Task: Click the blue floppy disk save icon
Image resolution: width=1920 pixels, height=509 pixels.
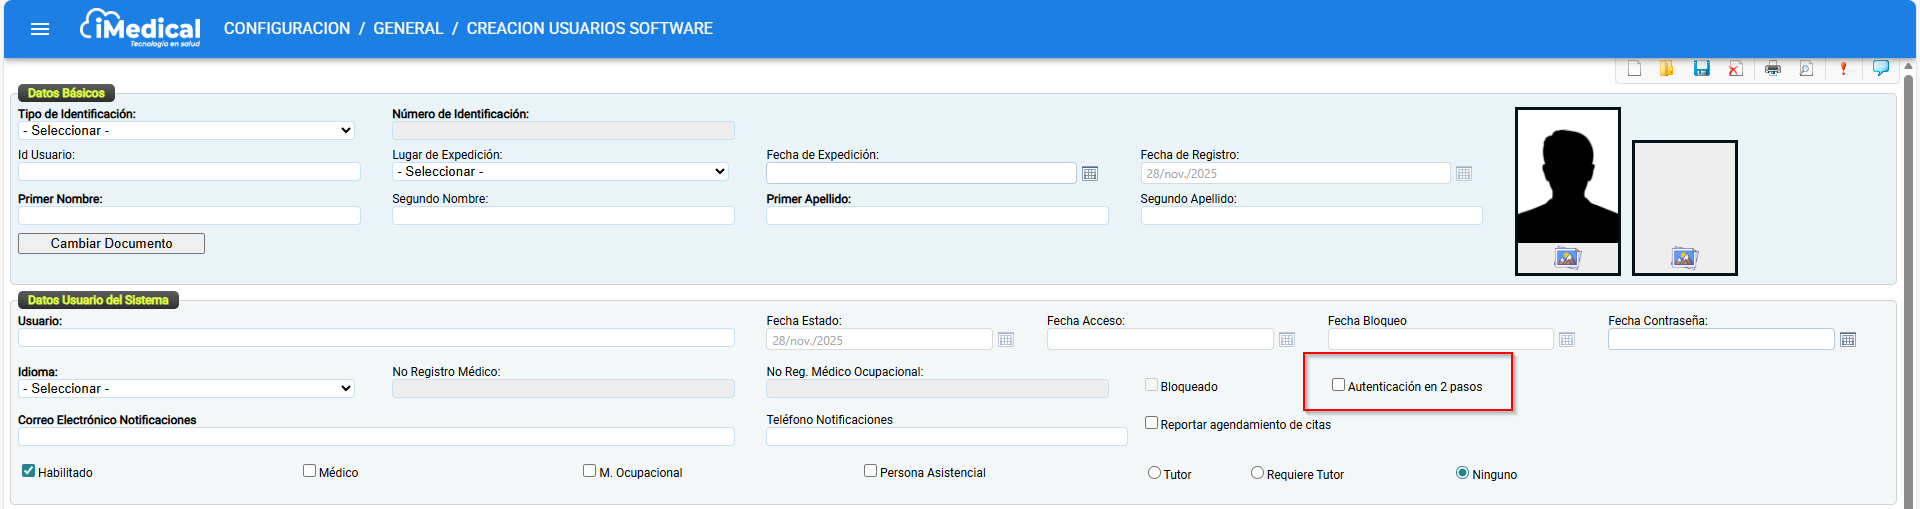Action: (x=1701, y=68)
